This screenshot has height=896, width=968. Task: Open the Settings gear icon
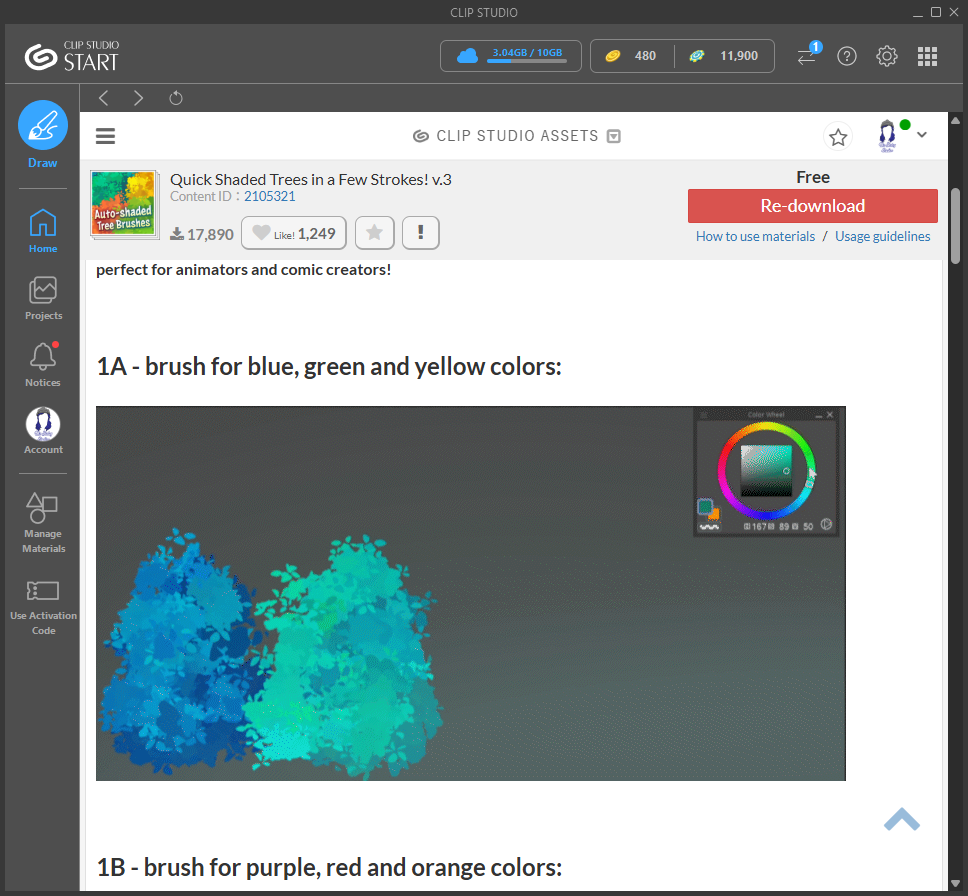887,56
